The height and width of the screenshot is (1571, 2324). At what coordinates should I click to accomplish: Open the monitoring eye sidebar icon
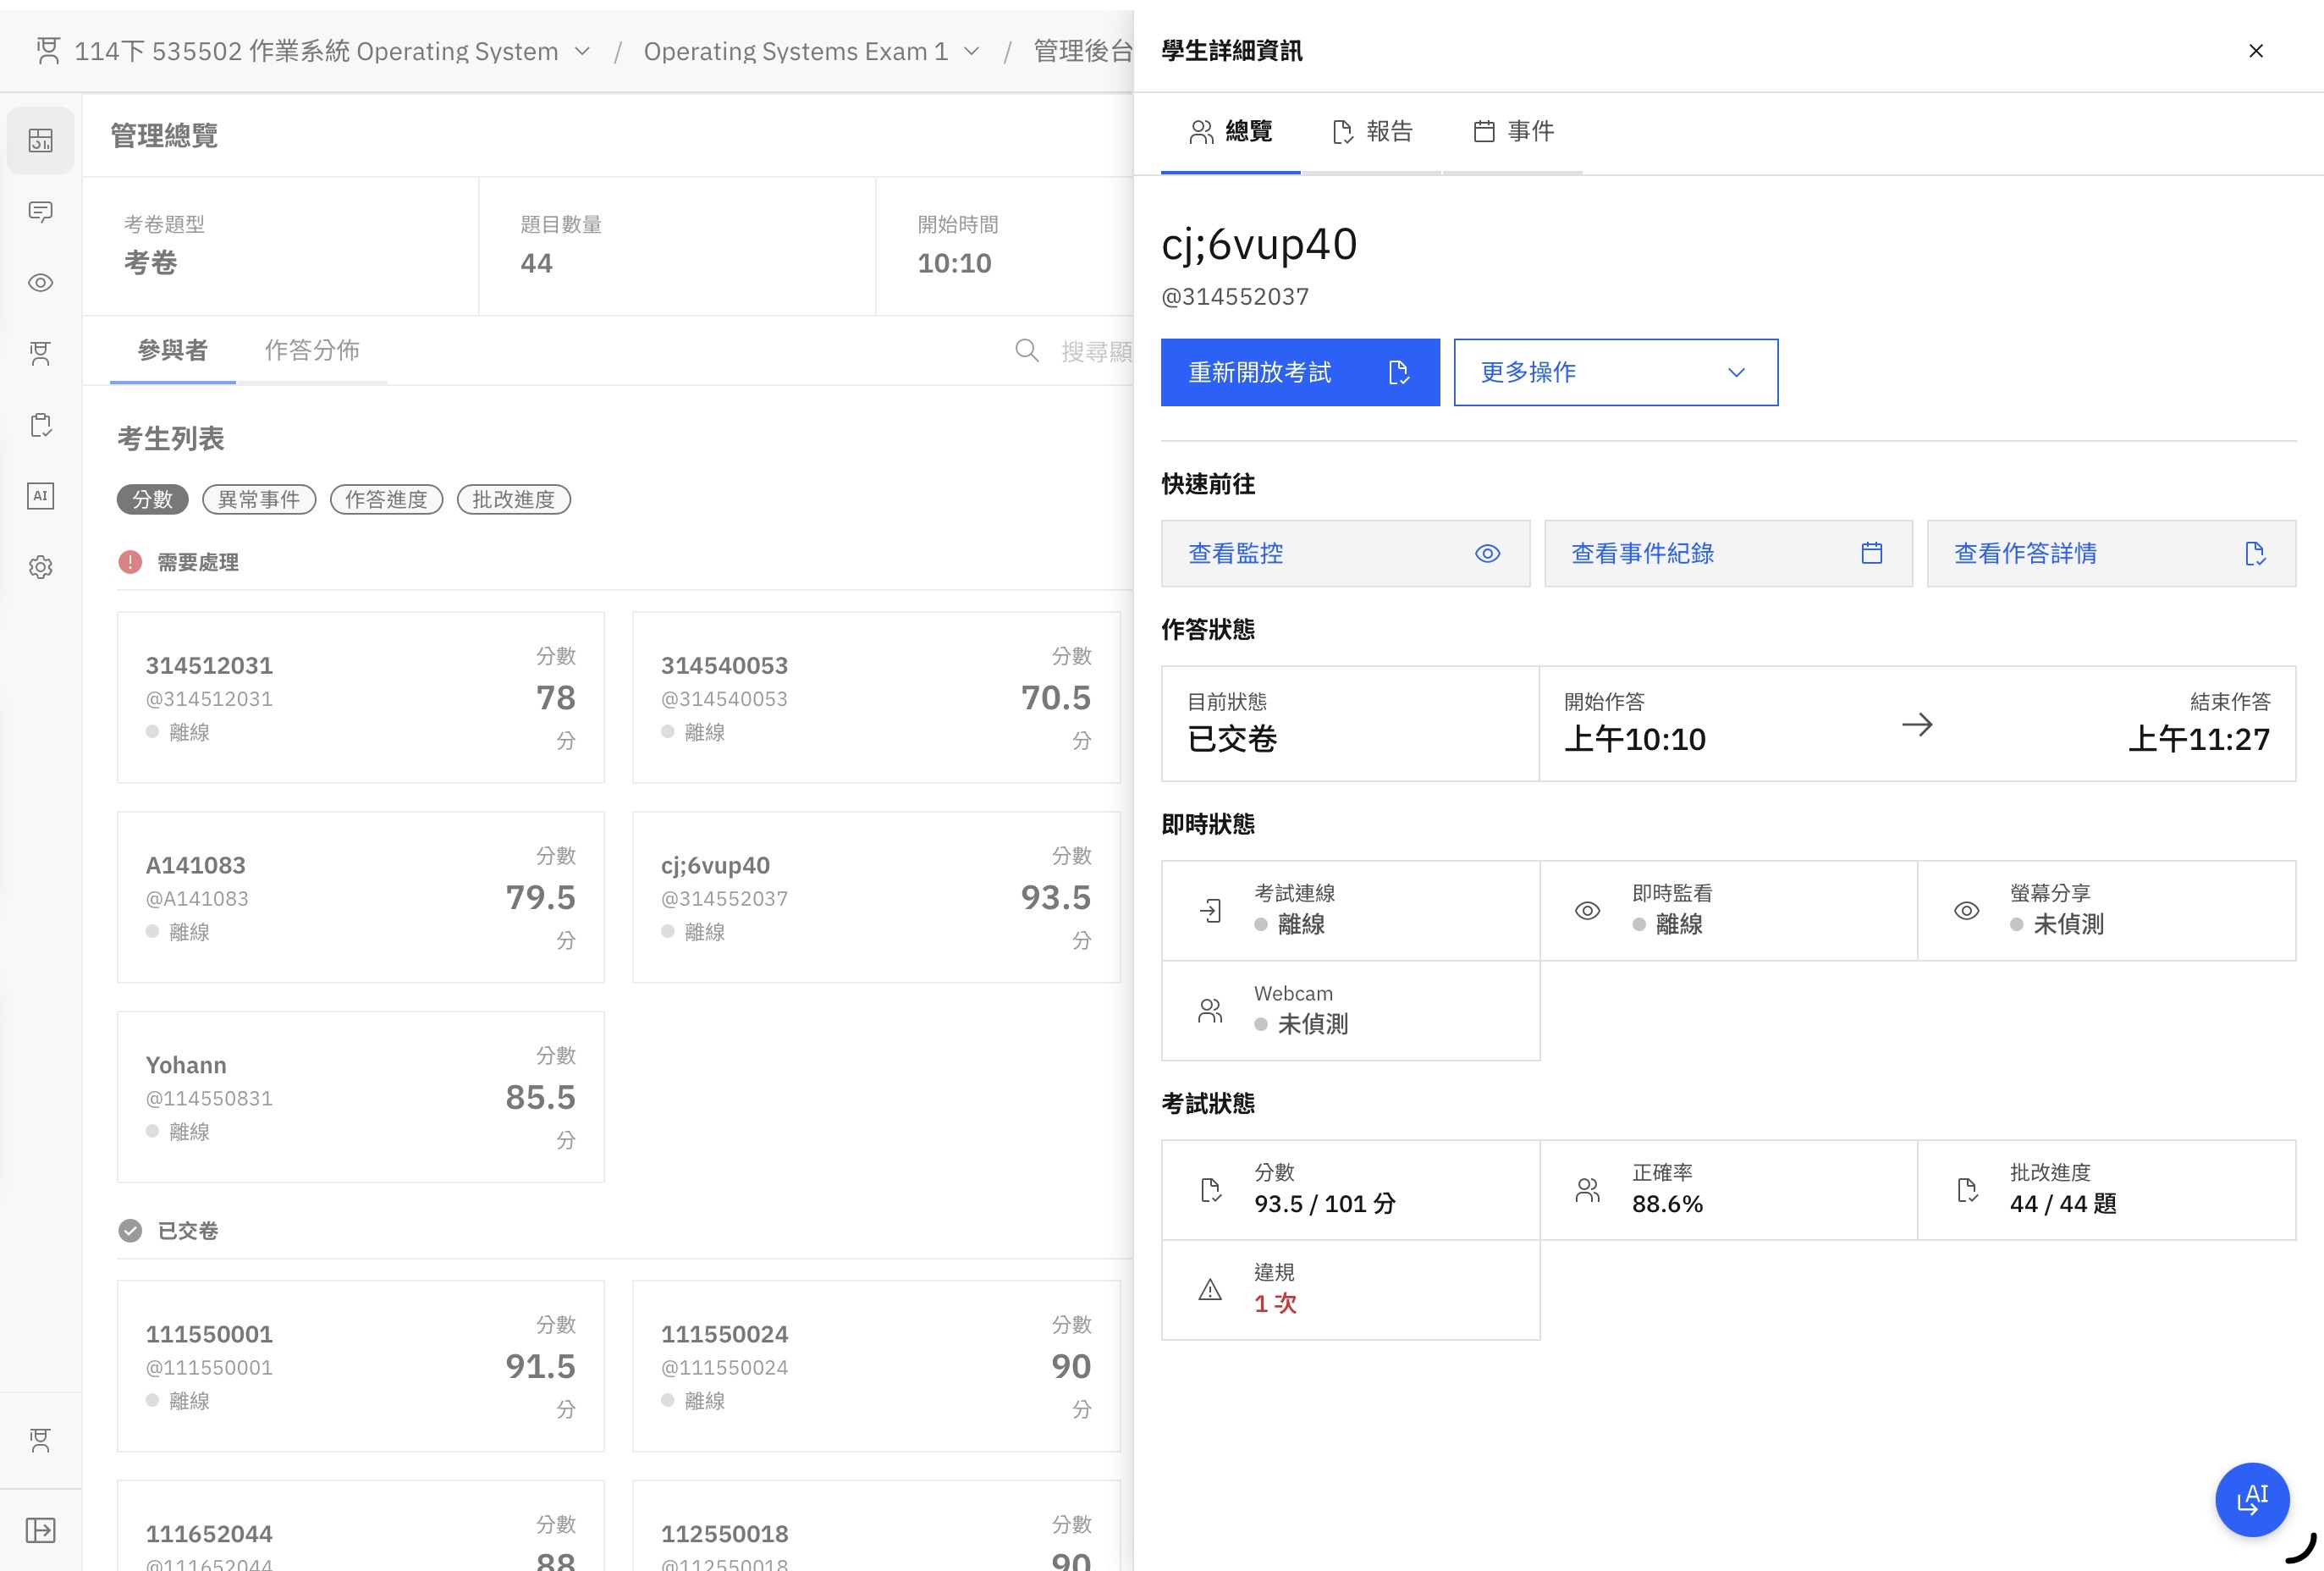(x=40, y=283)
